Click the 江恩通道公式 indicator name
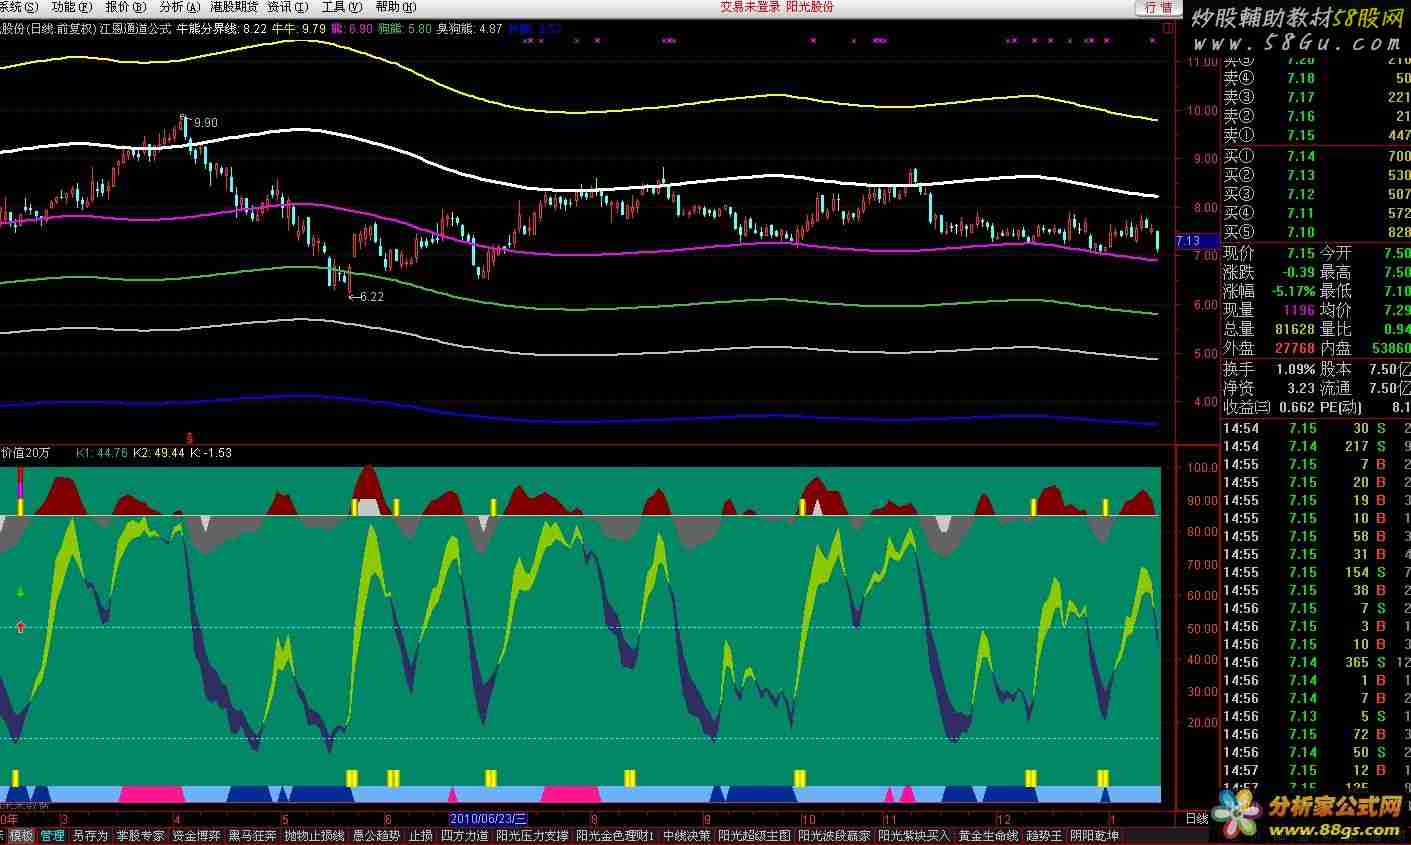 click(134, 29)
